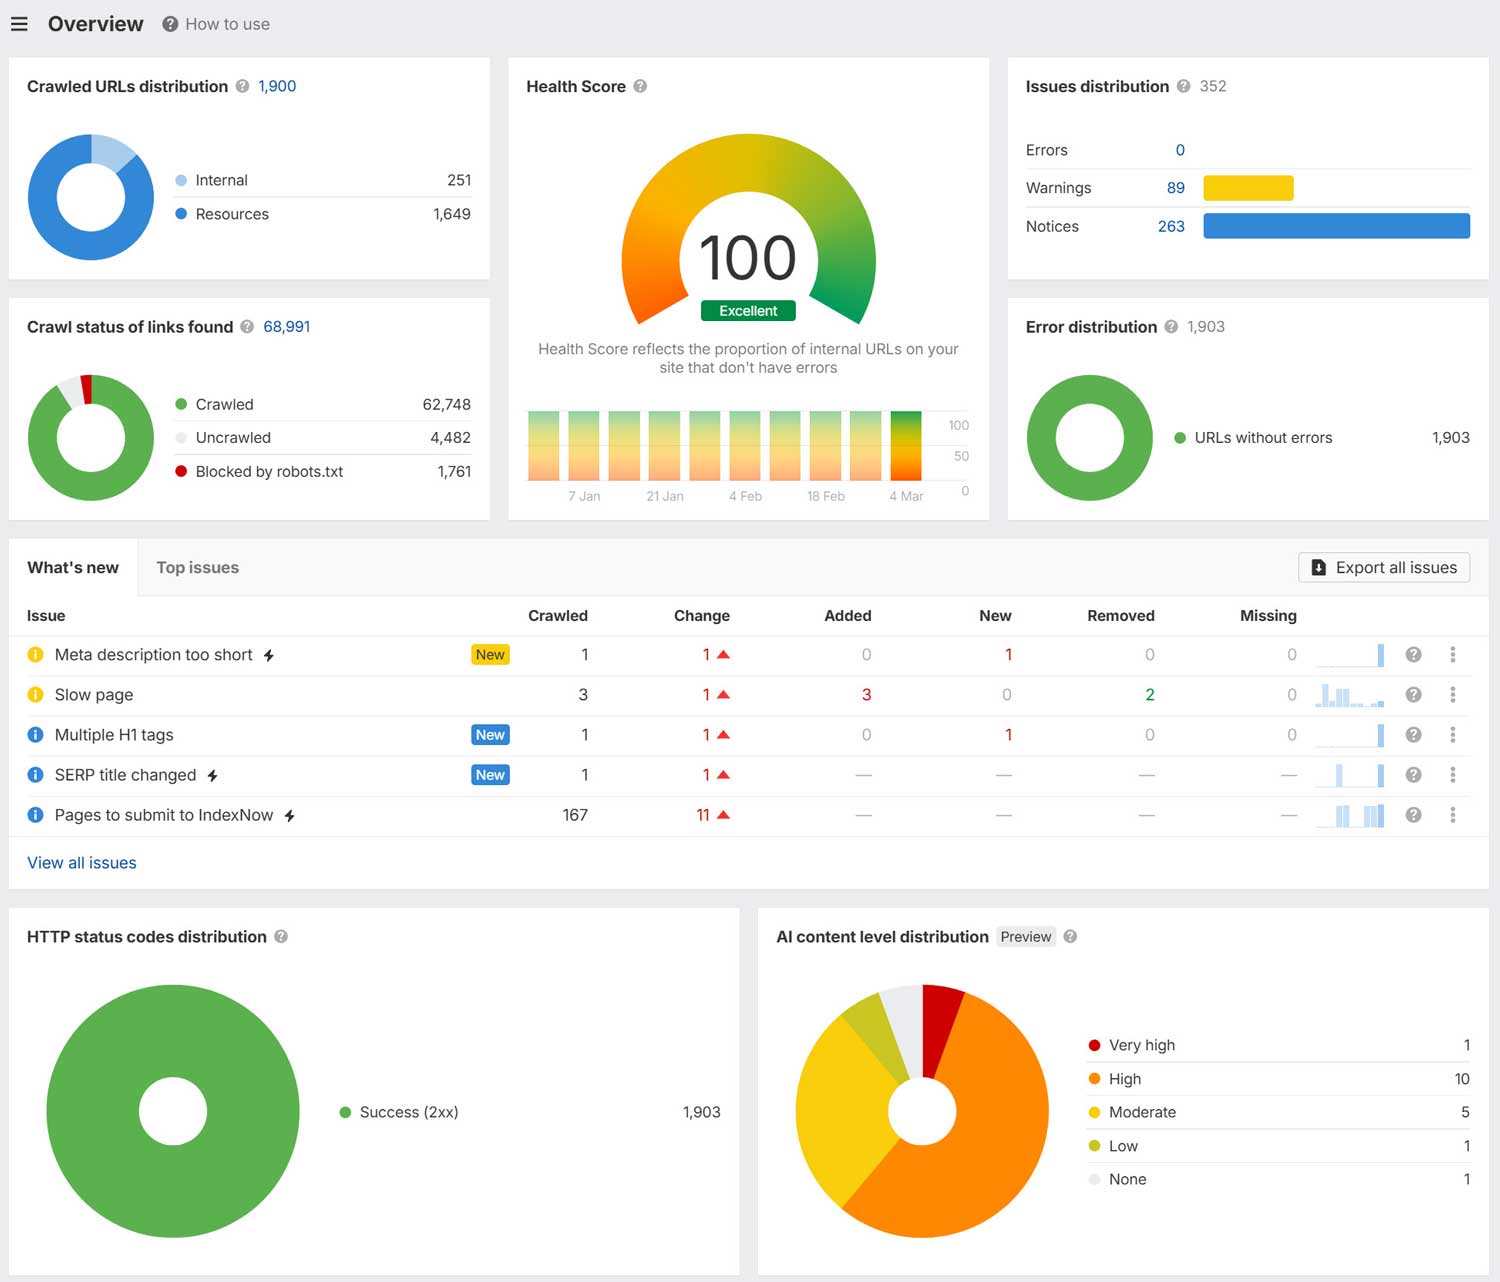This screenshot has height=1282, width=1500.
Task: Click the lightning icon beside Meta description too short
Action: (269, 655)
